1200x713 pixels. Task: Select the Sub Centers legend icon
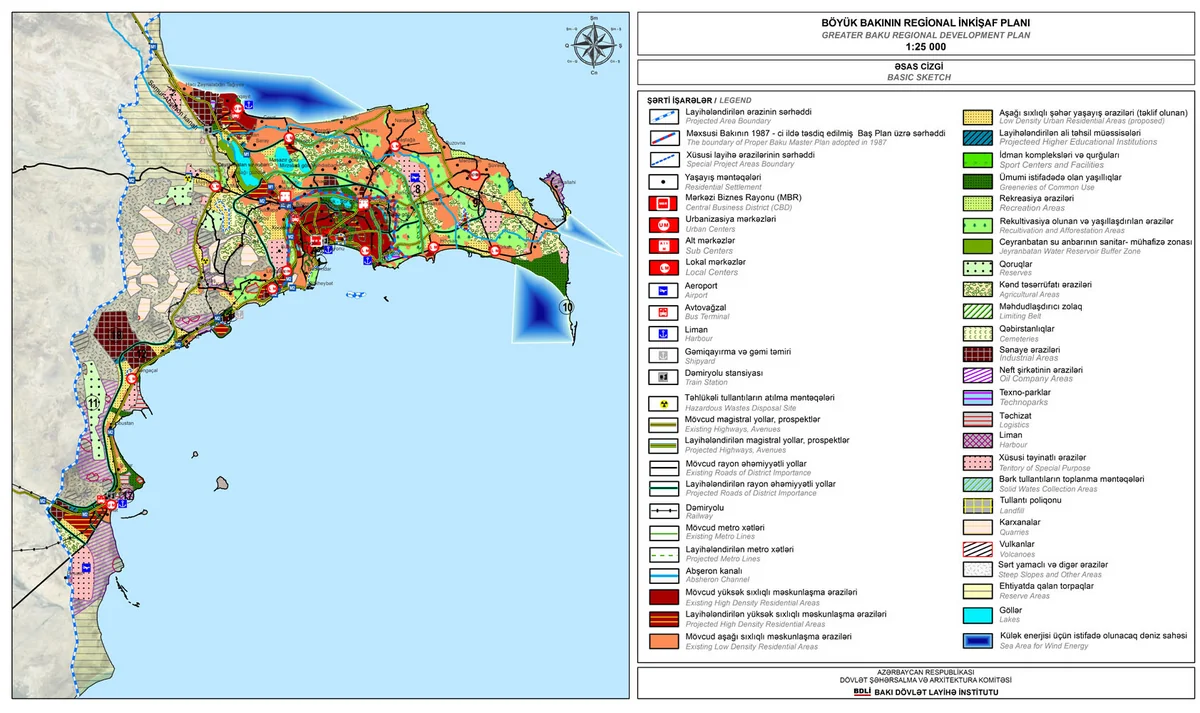pos(663,246)
